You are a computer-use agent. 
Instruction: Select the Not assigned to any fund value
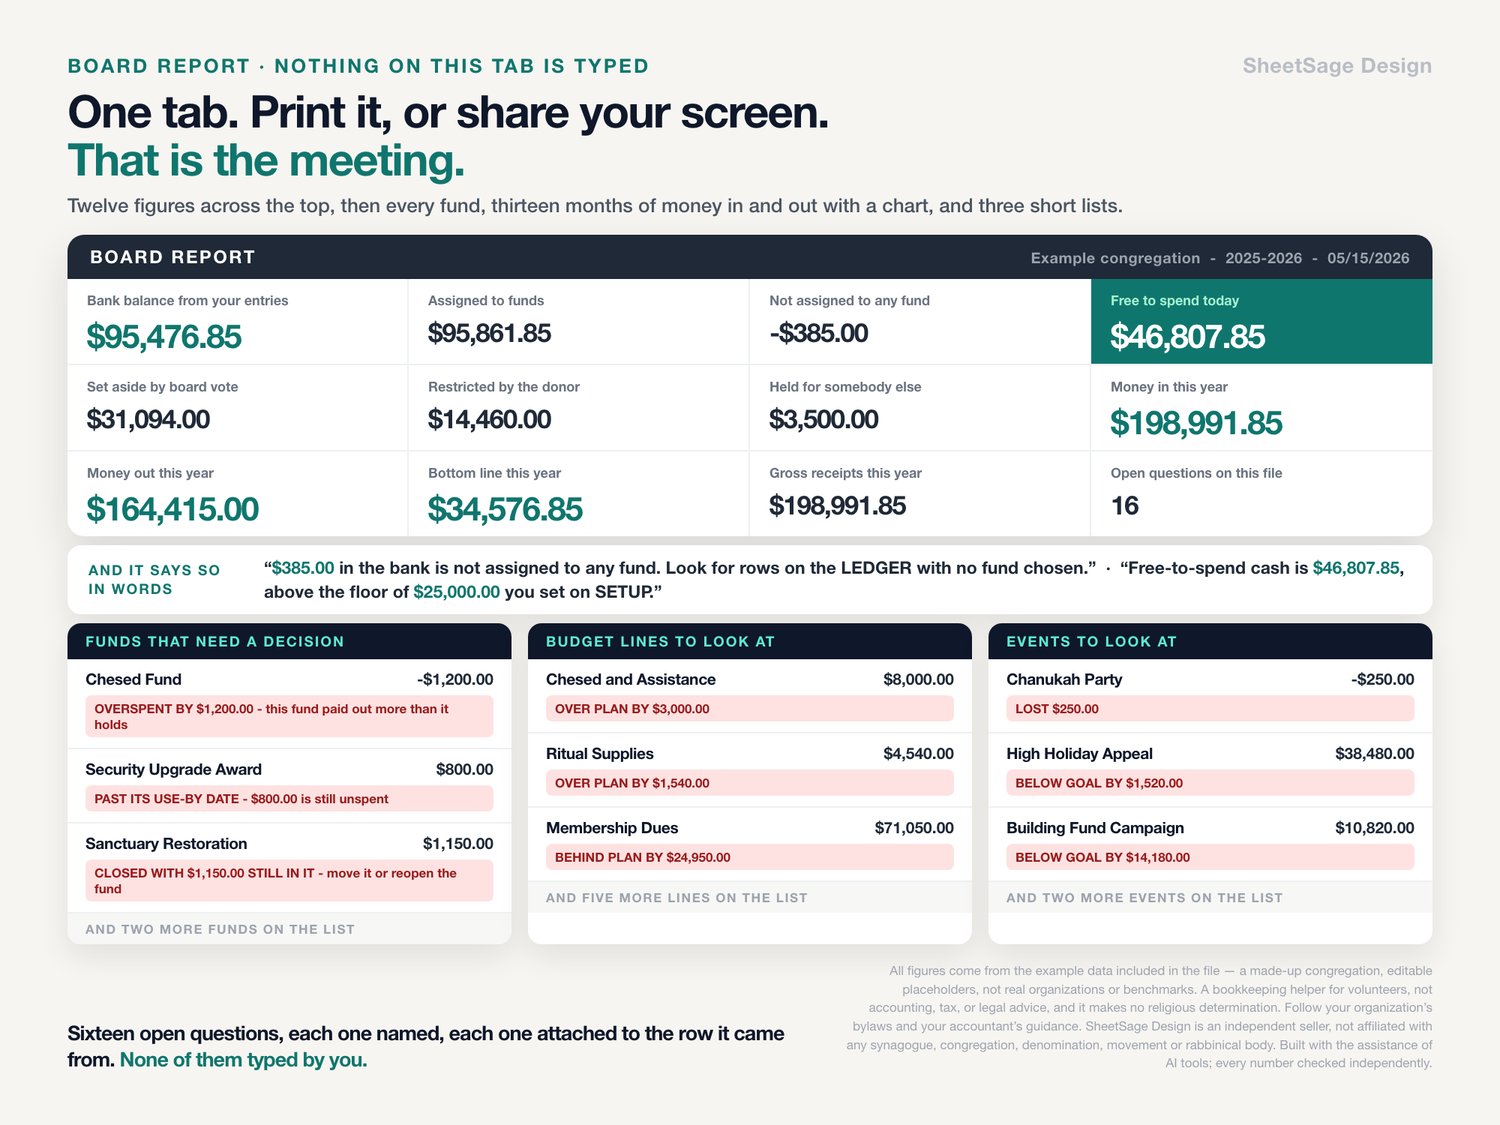(818, 334)
